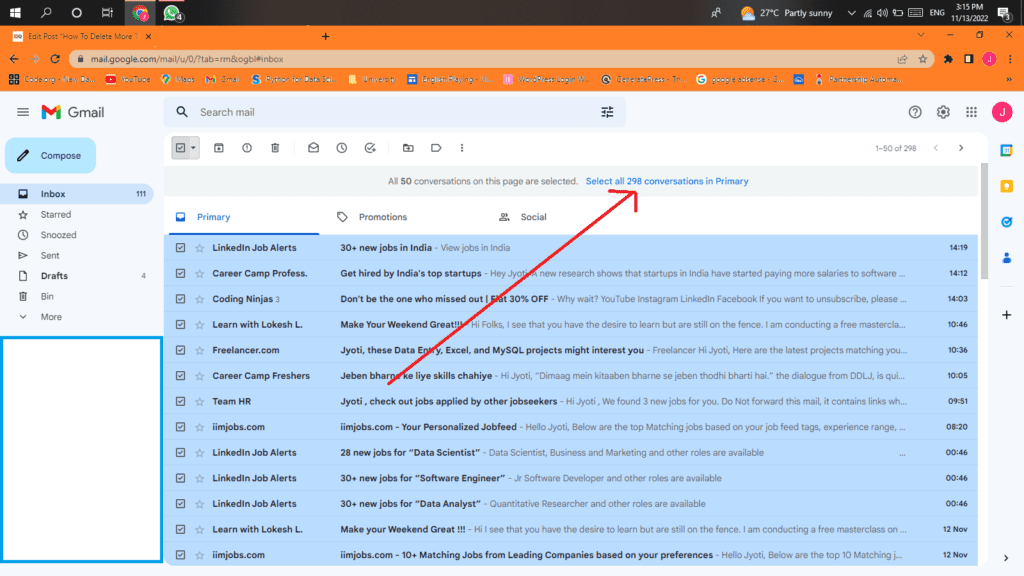Uncheck the Team HR email checkbox
Viewport: 1024px width, 576px height.
tap(180, 402)
